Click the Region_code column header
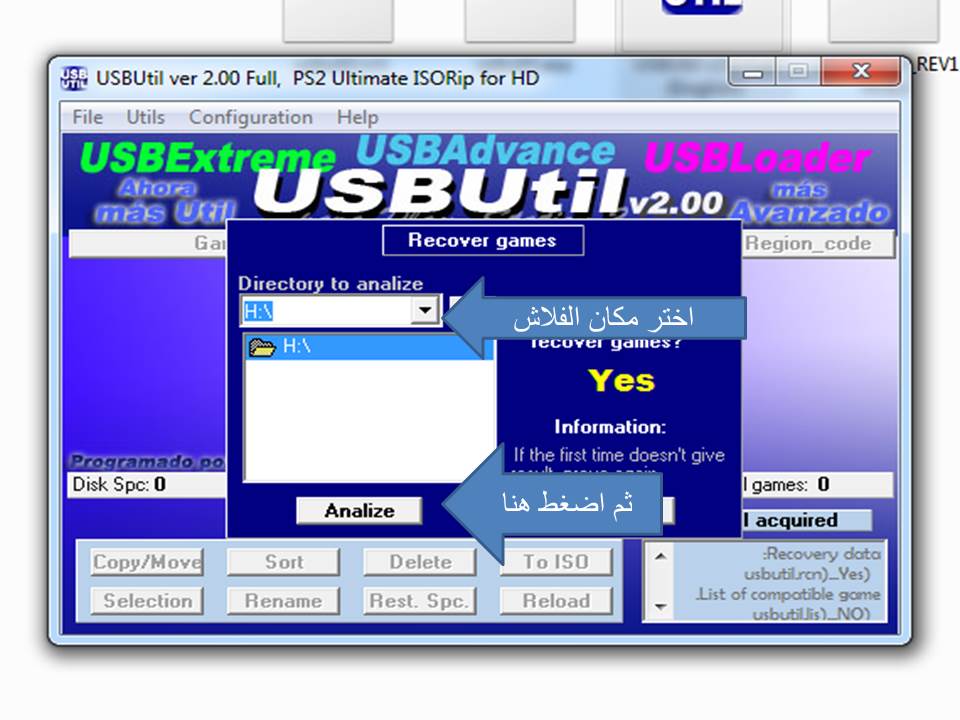This screenshot has height=720, width=960. 818,244
